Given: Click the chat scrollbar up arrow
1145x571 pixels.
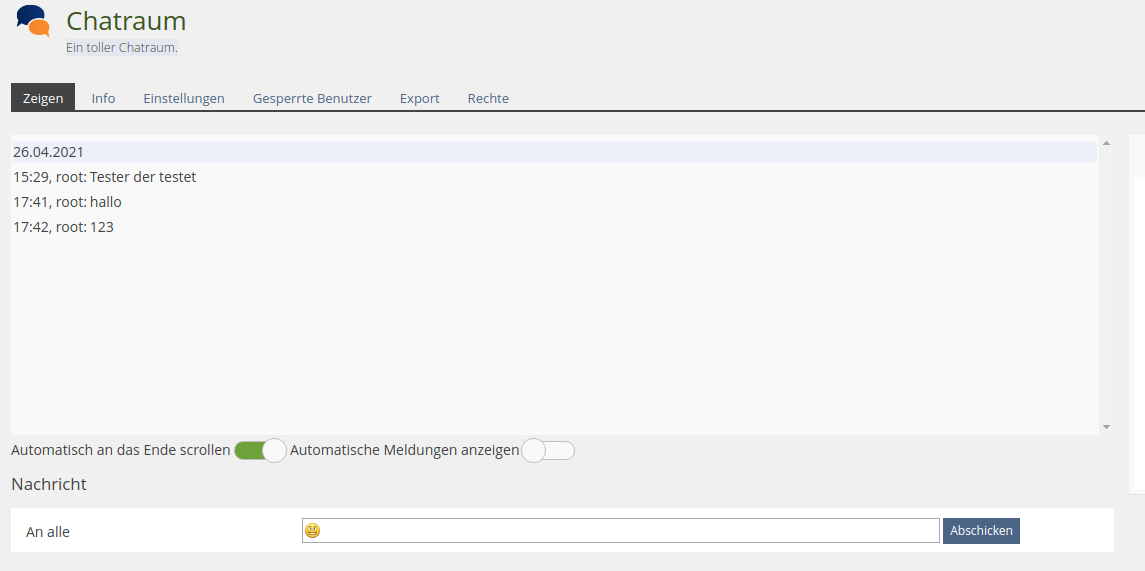Looking at the screenshot, I should (x=1106, y=144).
